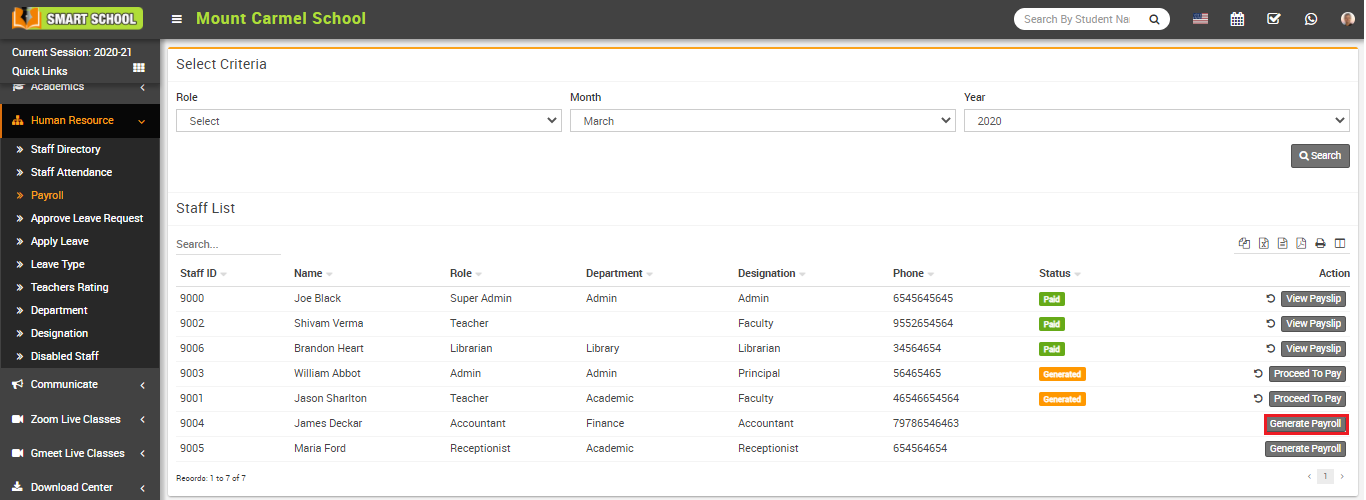Image resolution: width=1366 pixels, height=500 pixels.
Task: Open the task checklist icon in header
Action: pos(1273,19)
